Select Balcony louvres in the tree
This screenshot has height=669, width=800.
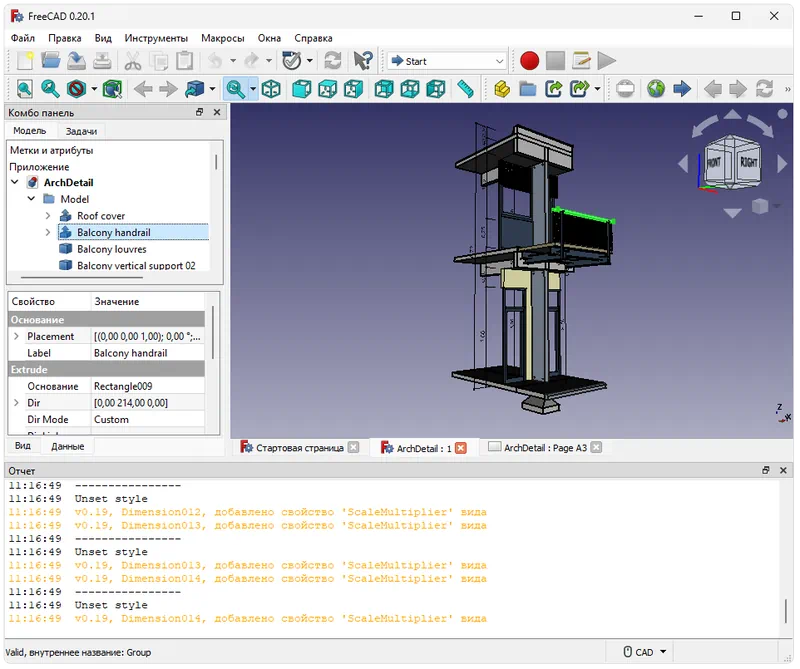point(112,249)
